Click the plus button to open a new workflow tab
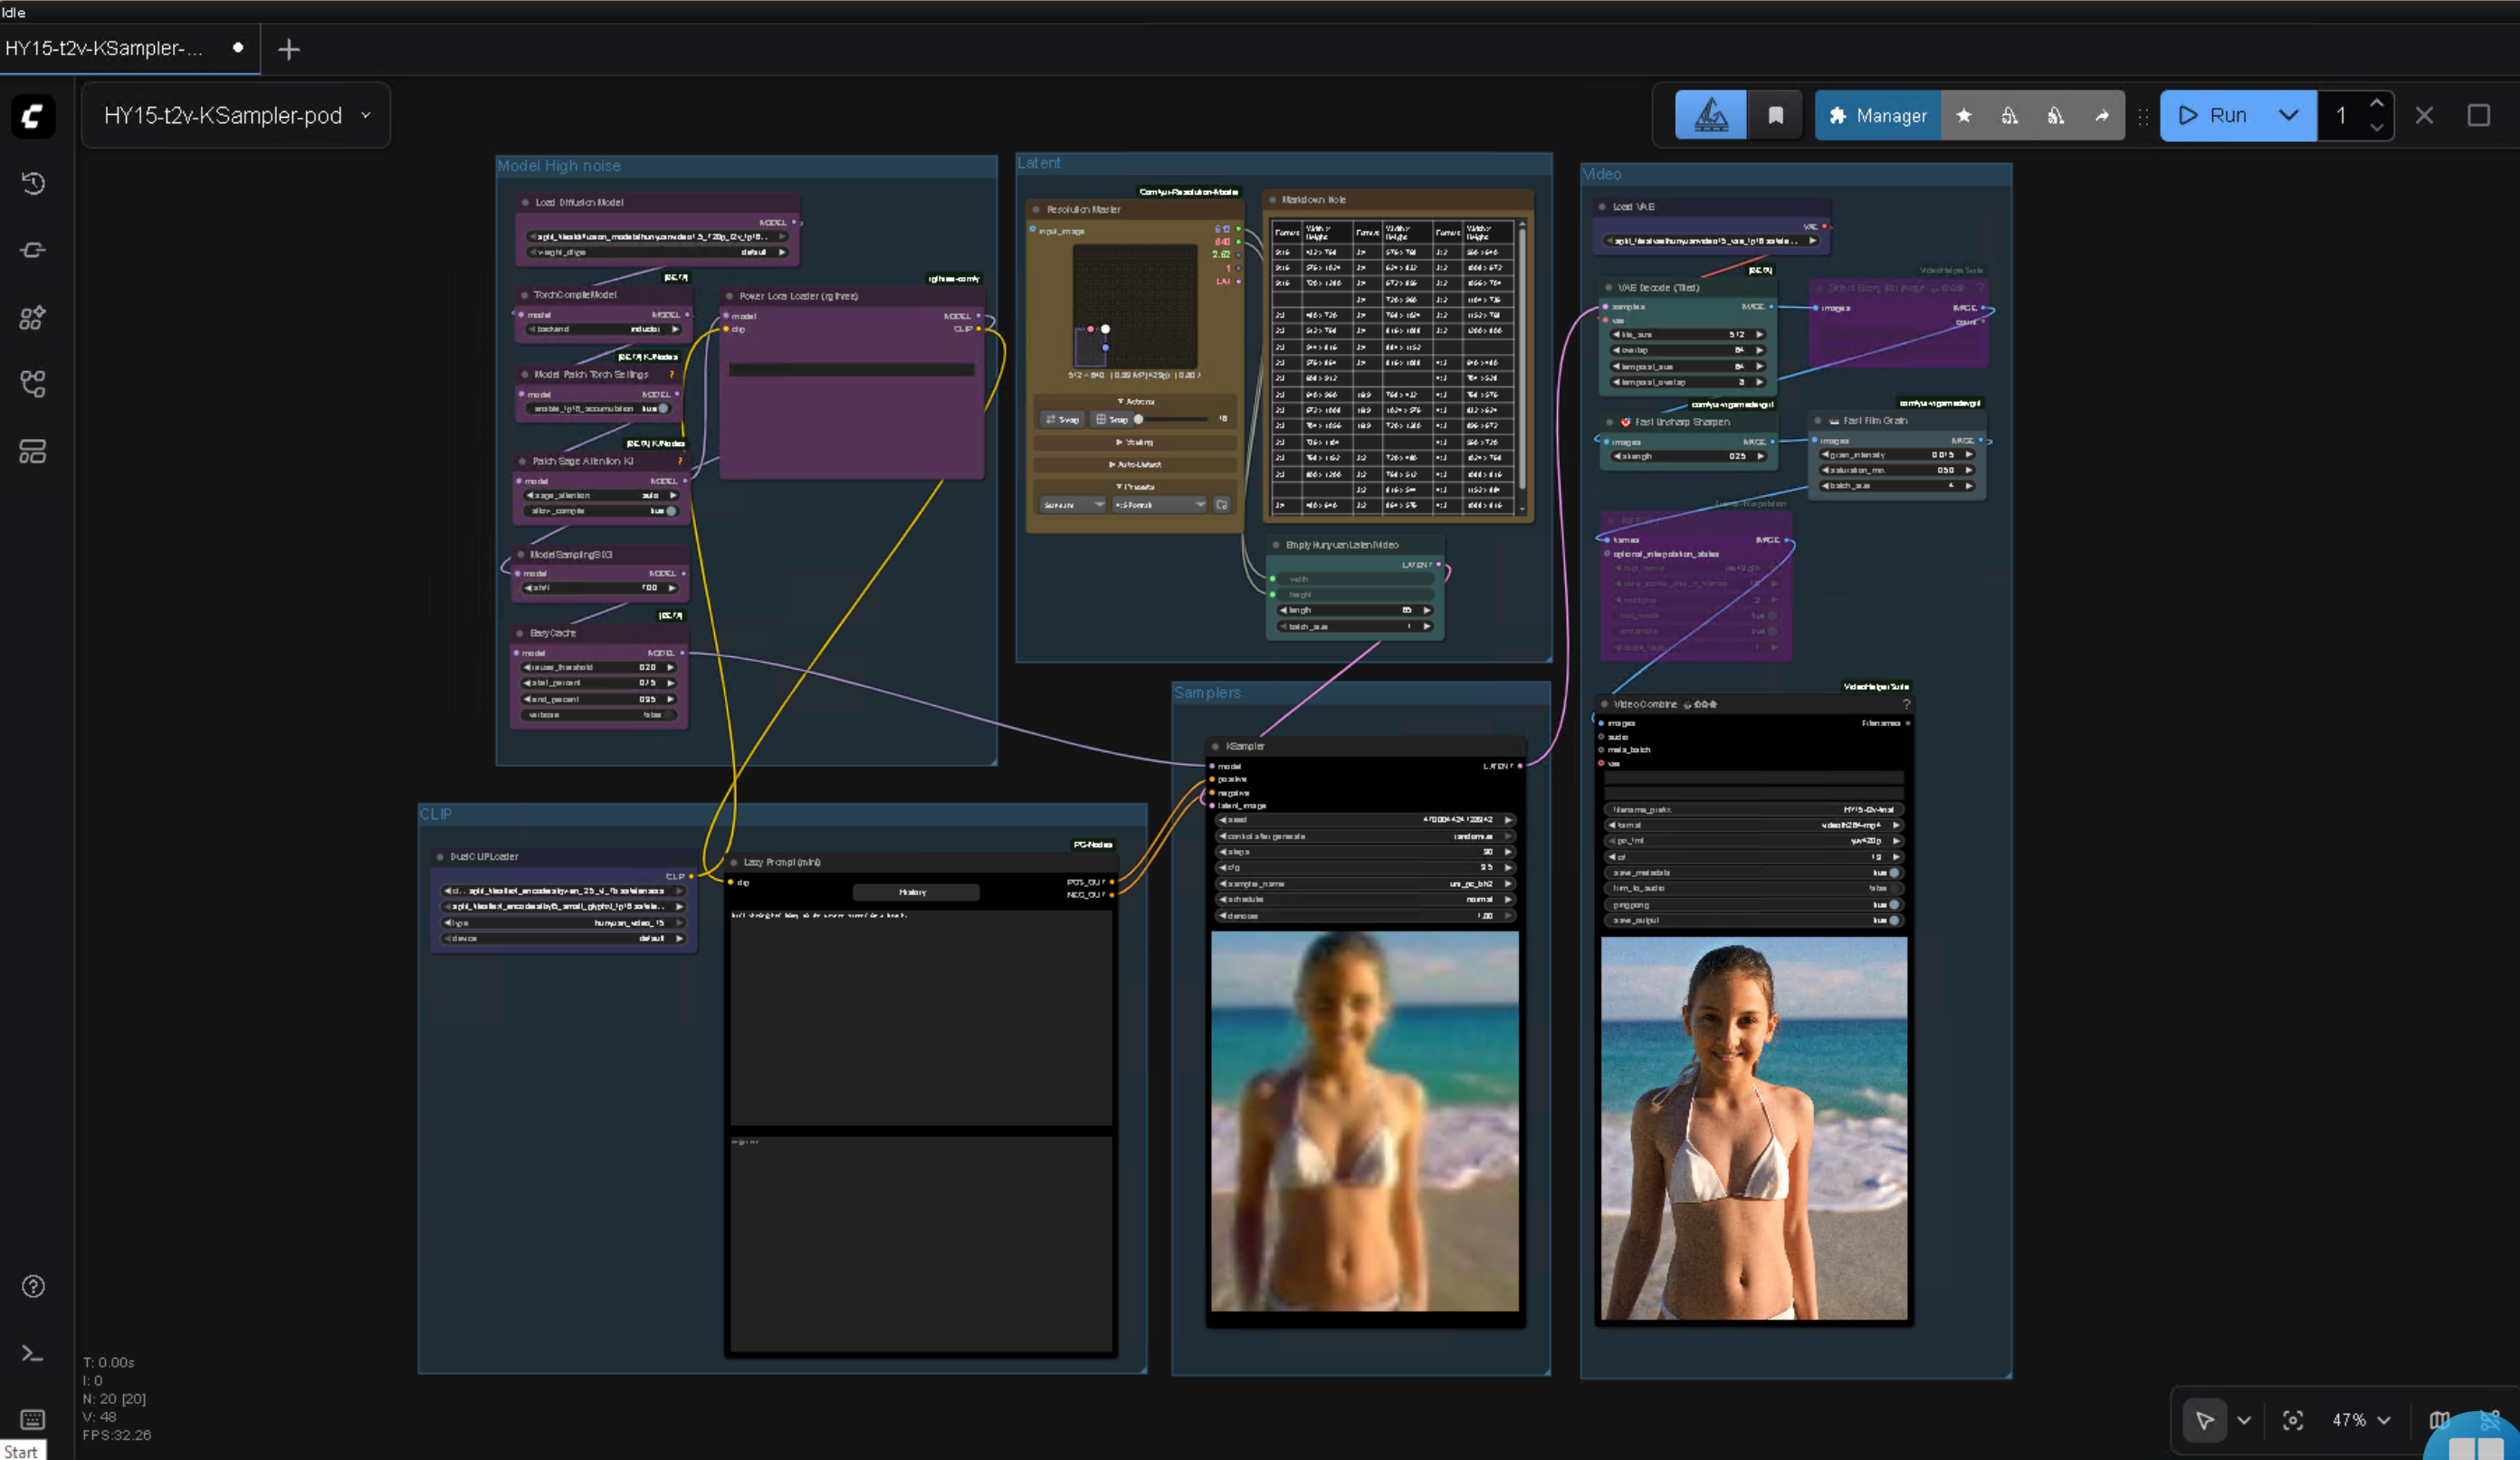The width and height of the screenshot is (2520, 1460). 288,48
